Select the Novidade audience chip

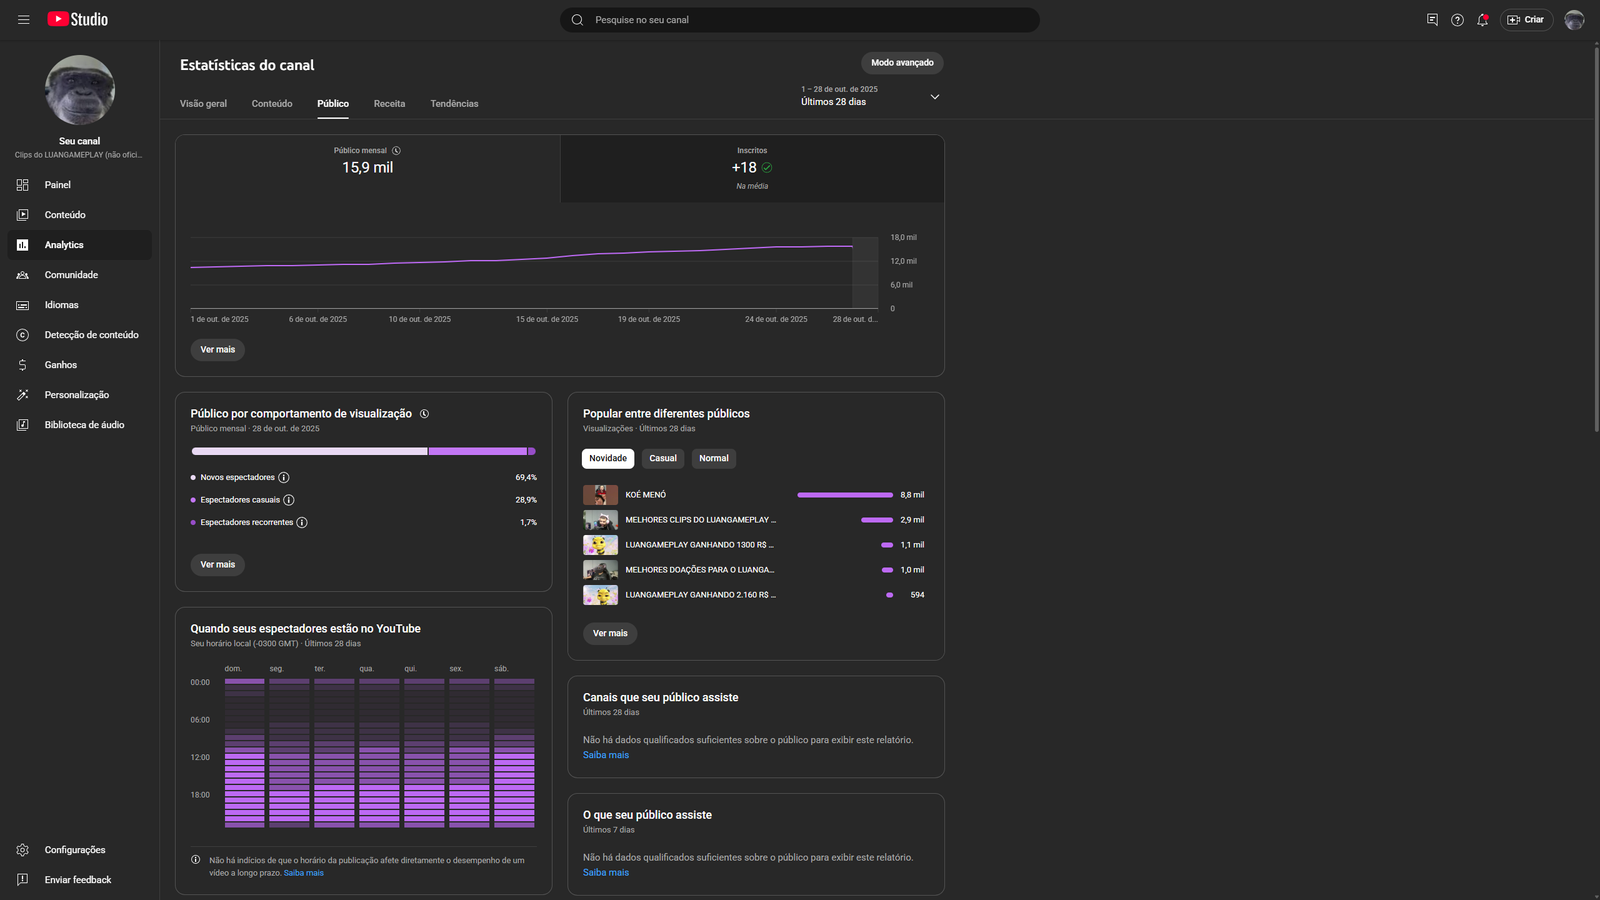(608, 459)
